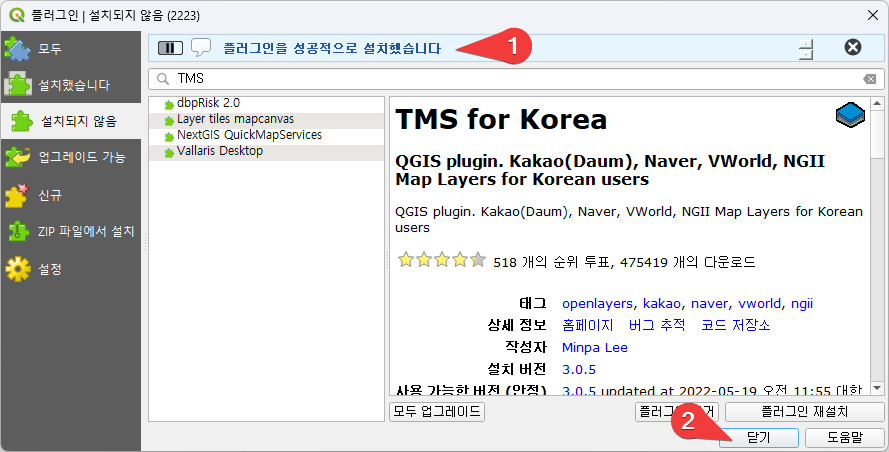Click the 설치했습니다 installed plugins icon
Screen dimensions: 889x452
19,85
